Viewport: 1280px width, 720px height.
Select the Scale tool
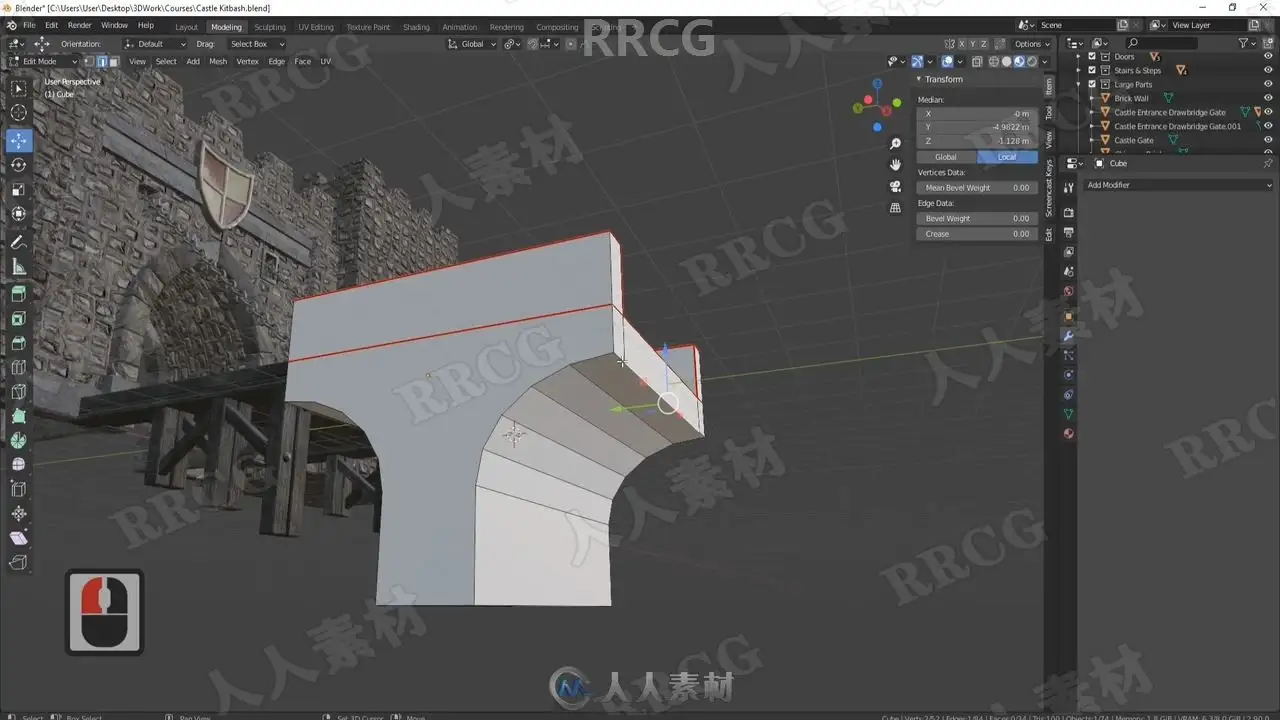tap(19, 189)
